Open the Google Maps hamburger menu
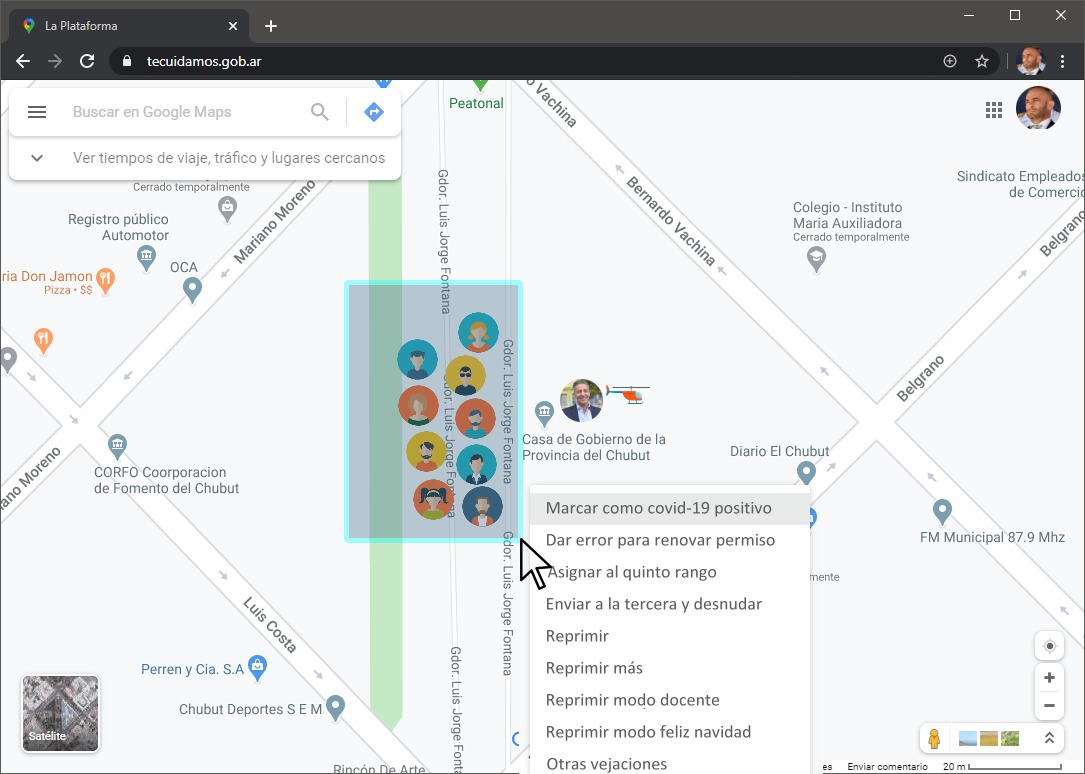The image size is (1085, 774). pos(37,112)
